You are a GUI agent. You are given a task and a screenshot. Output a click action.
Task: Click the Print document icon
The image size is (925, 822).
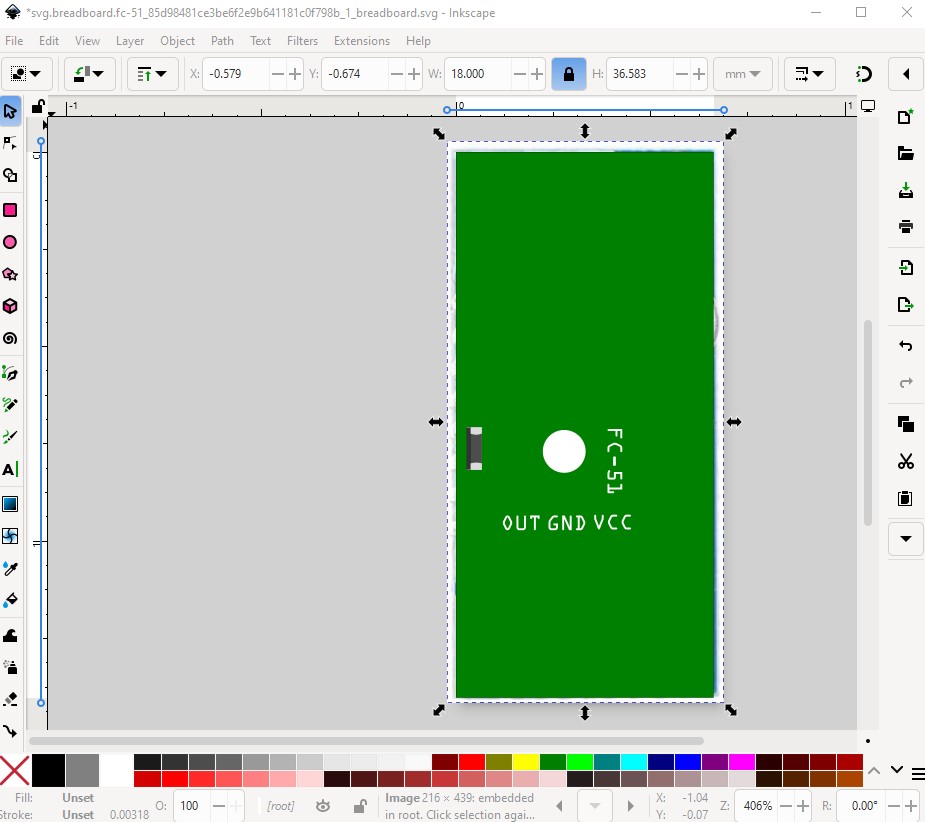[x=905, y=227]
